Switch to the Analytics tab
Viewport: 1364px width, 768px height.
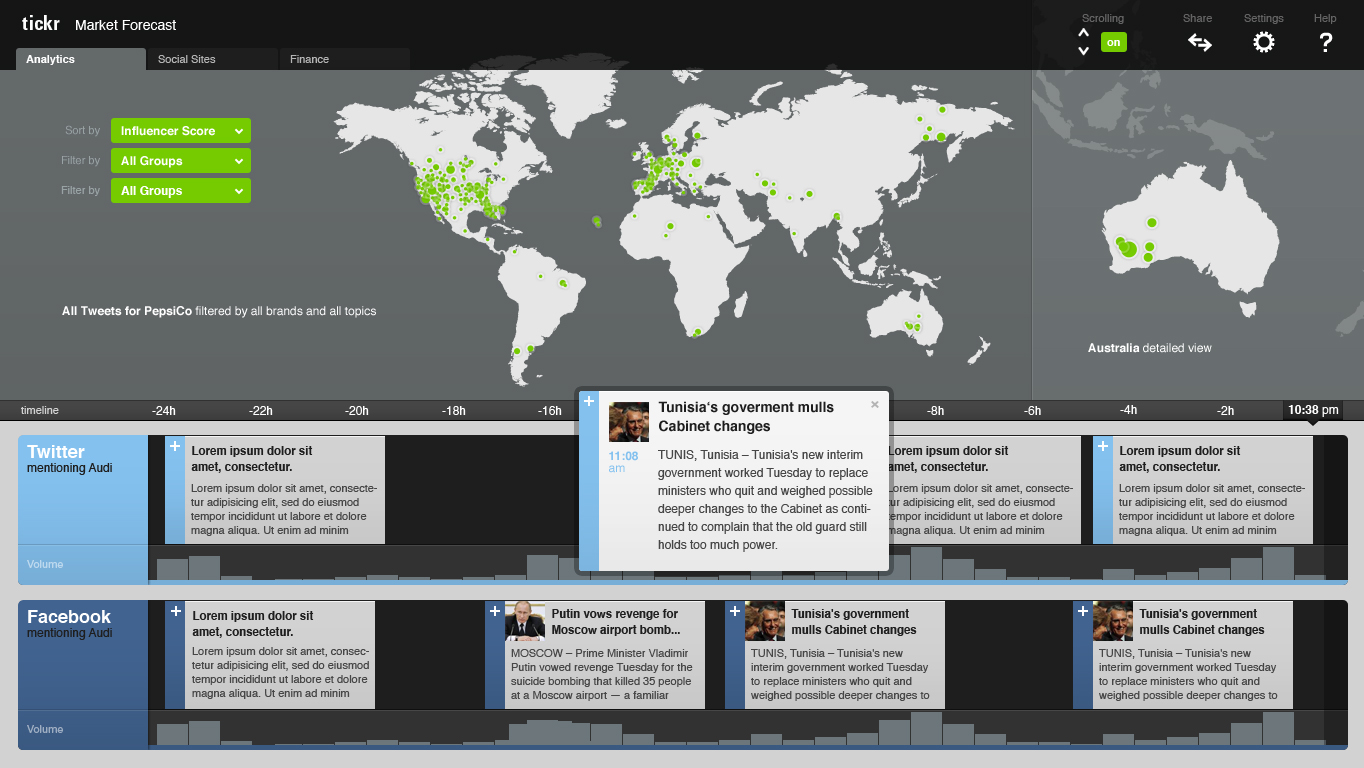pyautogui.click(x=81, y=59)
